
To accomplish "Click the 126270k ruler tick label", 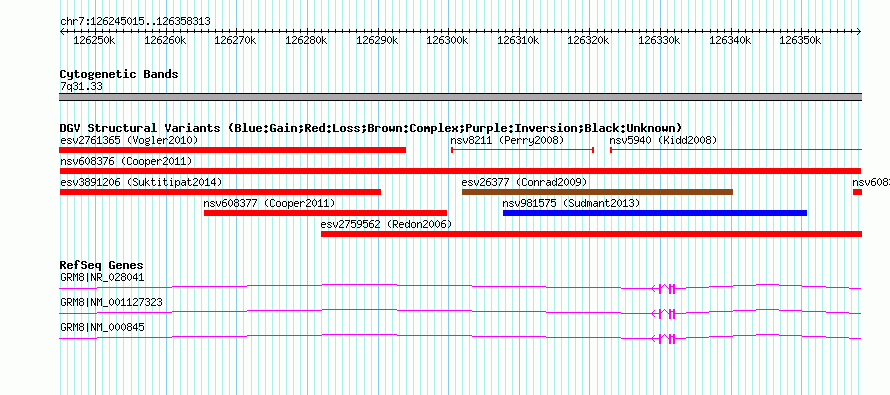I will pyautogui.click(x=236, y=41).
